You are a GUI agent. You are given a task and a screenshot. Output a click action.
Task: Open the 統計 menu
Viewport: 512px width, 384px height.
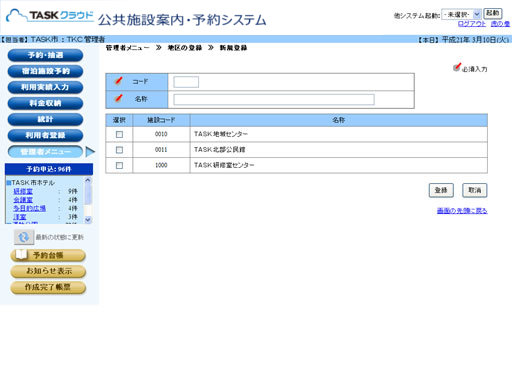tap(45, 119)
